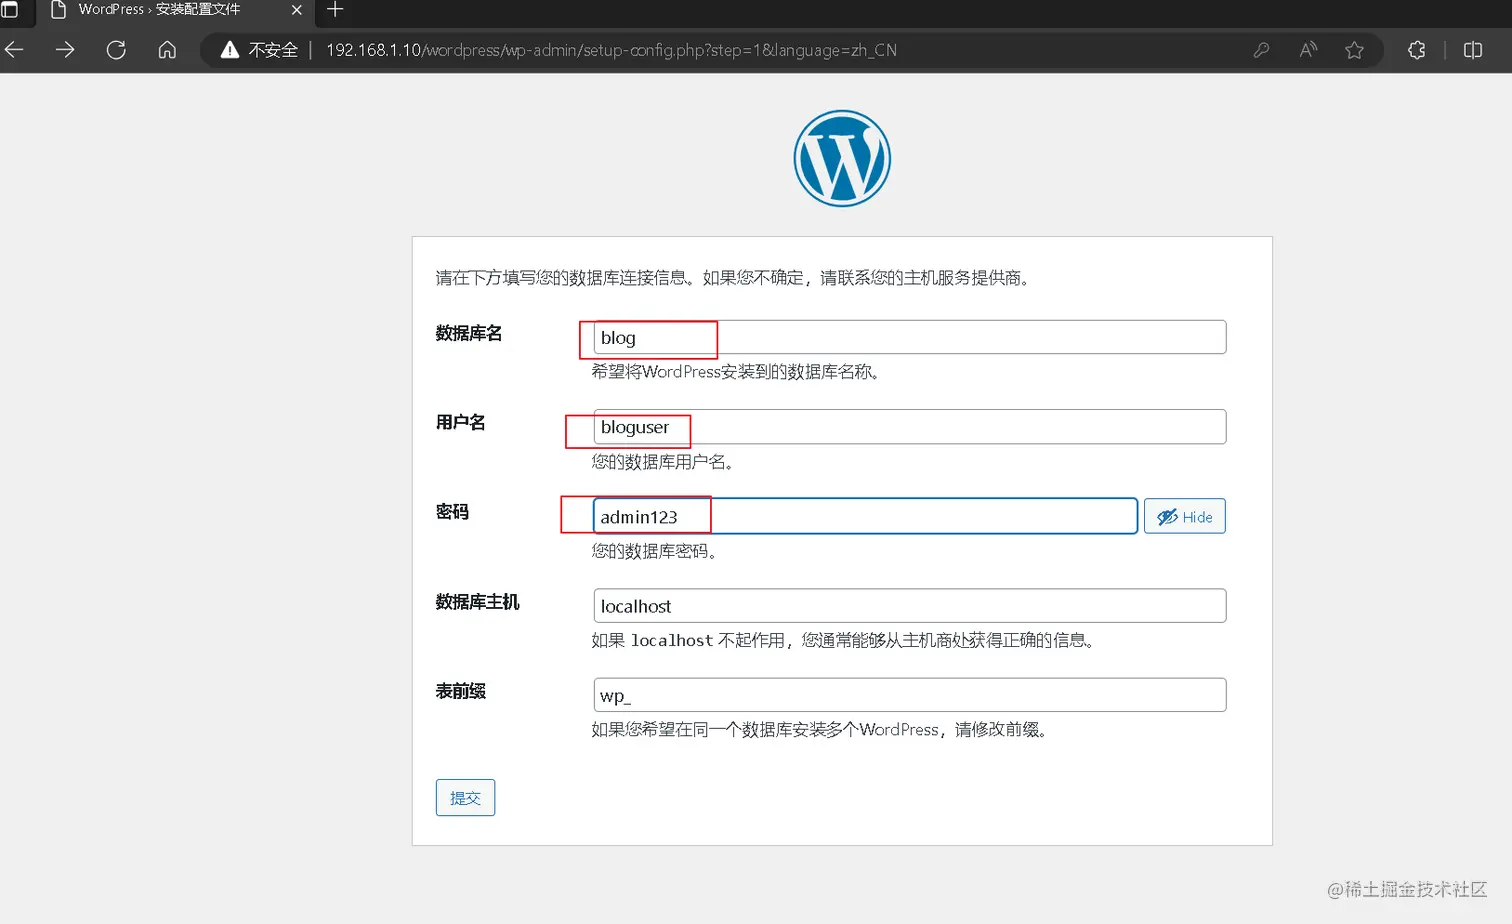Click the browser Back arrow

tap(14, 50)
